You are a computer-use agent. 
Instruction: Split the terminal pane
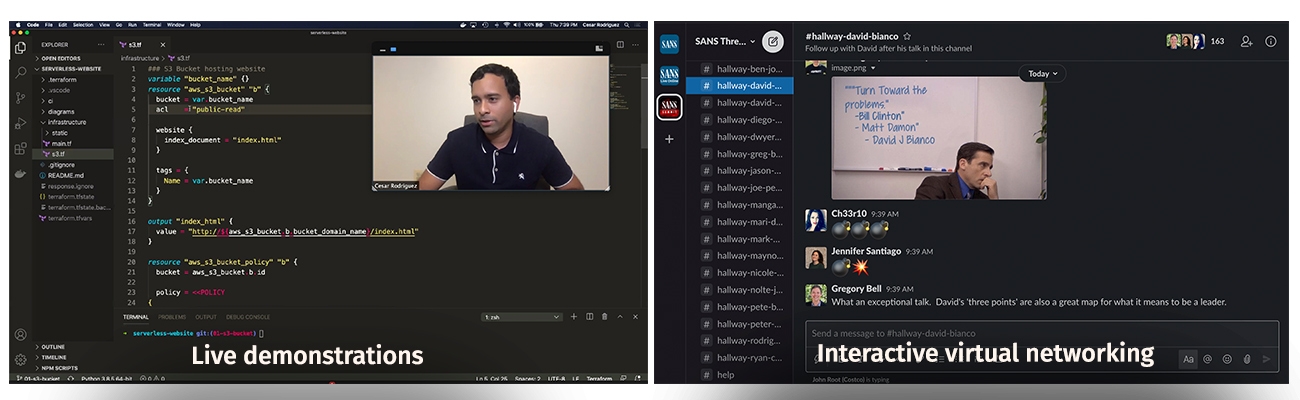tap(589, 317)
